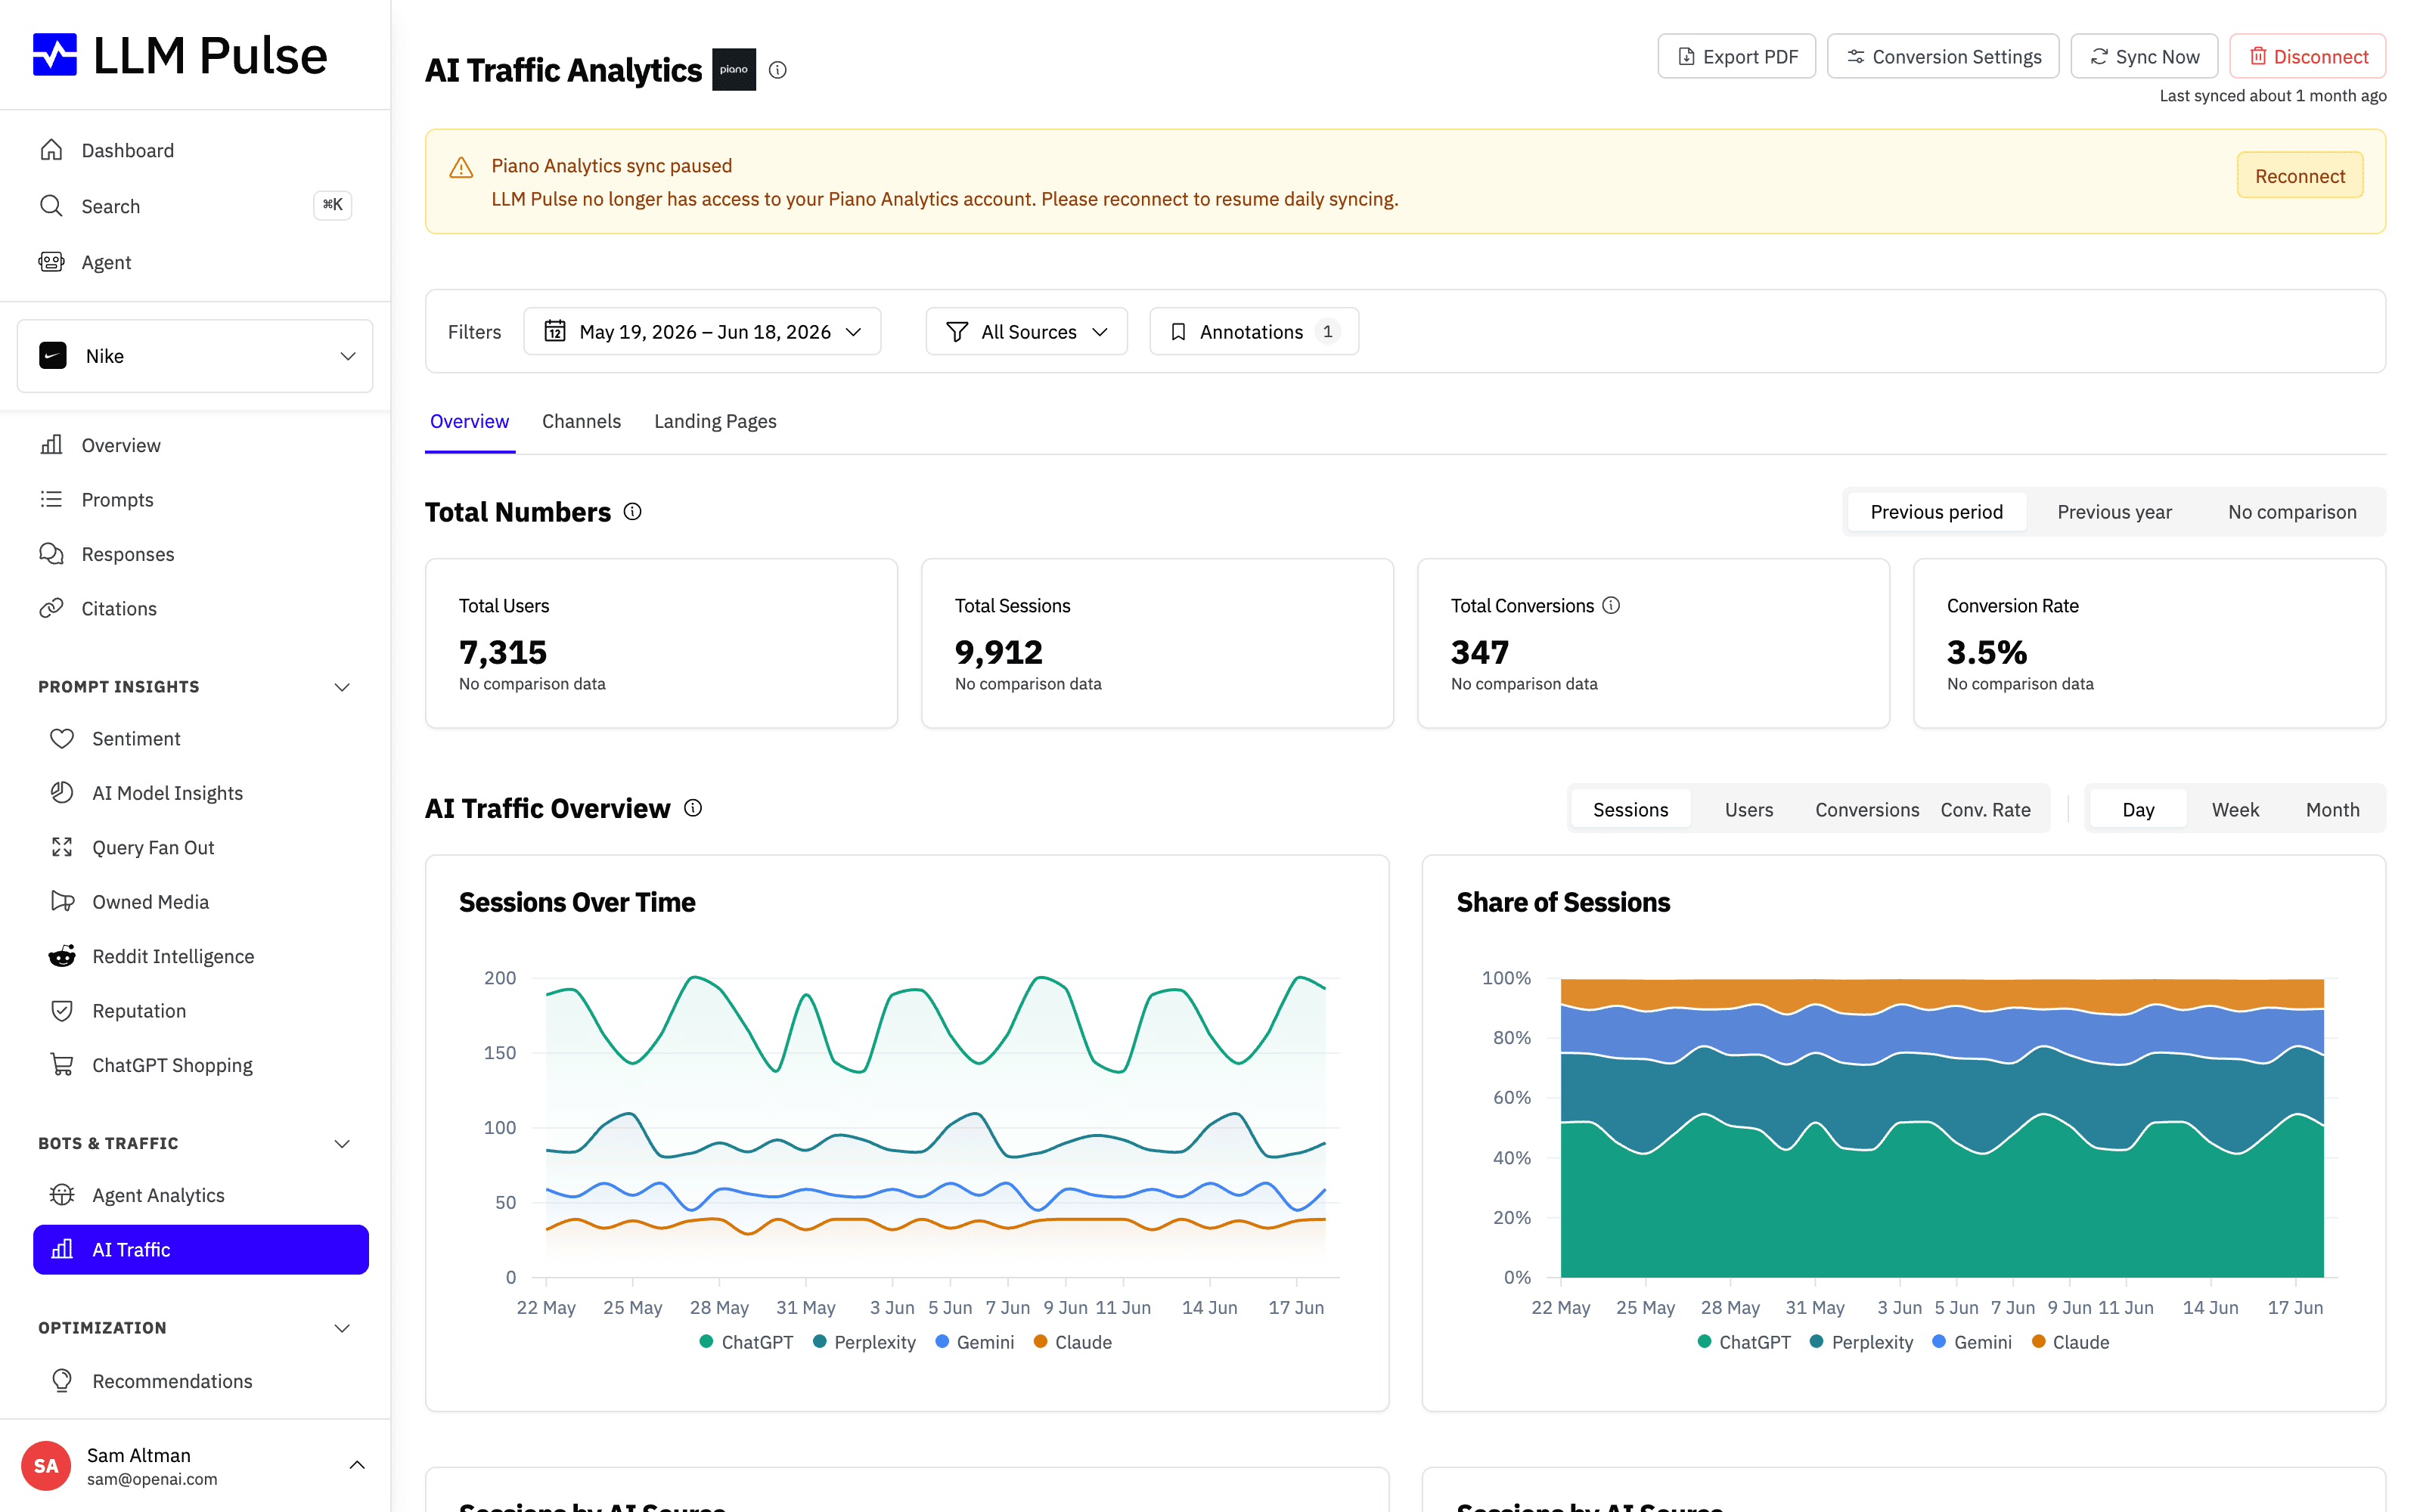
Task: Click Export PDF button
Action: (1736, 56)
